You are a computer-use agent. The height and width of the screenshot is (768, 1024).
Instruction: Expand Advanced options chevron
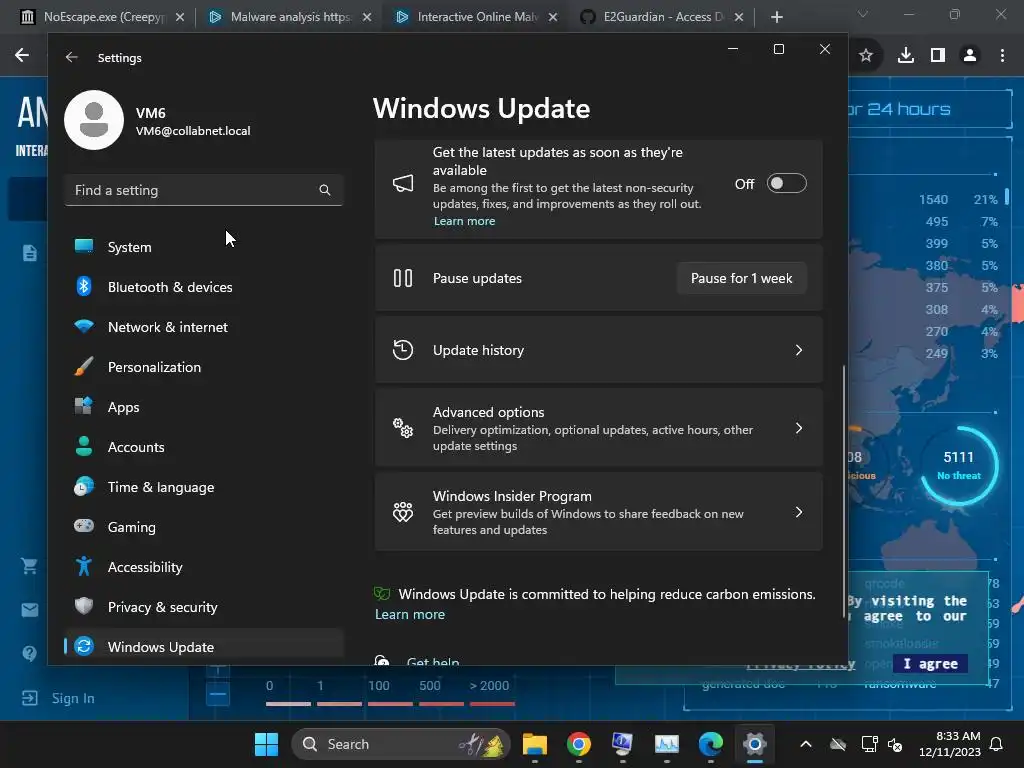click(799, 428)
